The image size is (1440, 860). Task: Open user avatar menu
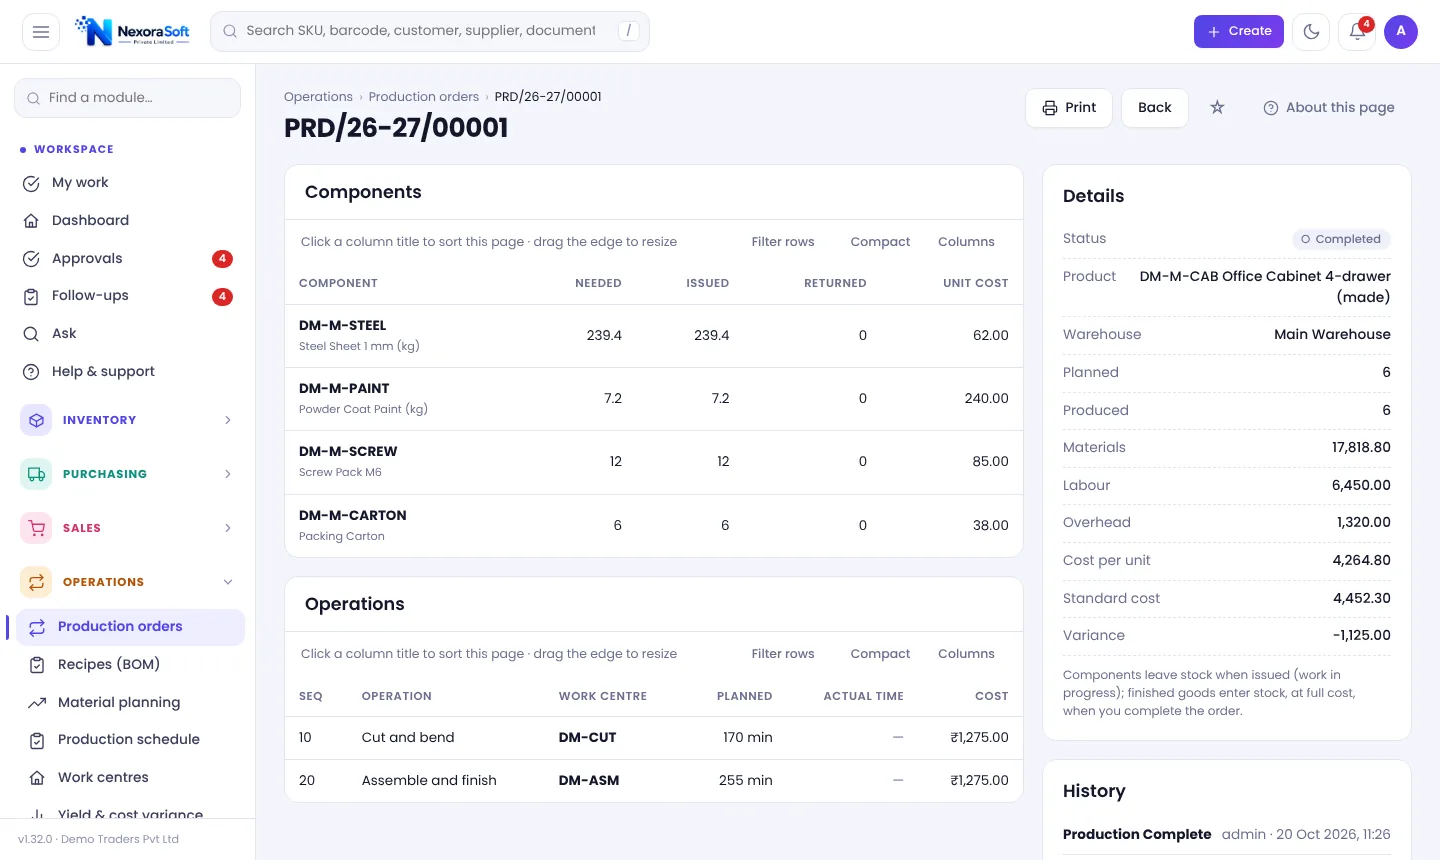[x=1400, y=32]
